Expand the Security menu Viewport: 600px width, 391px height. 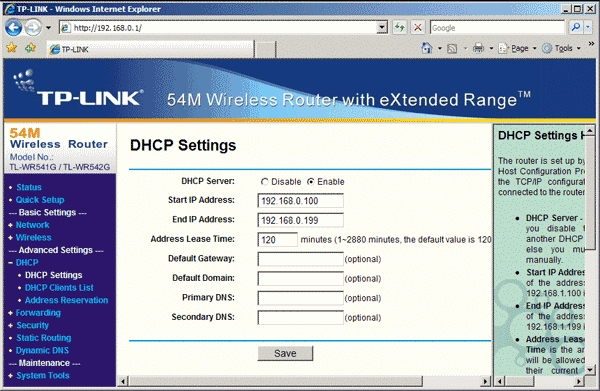[x=33, y=326]
